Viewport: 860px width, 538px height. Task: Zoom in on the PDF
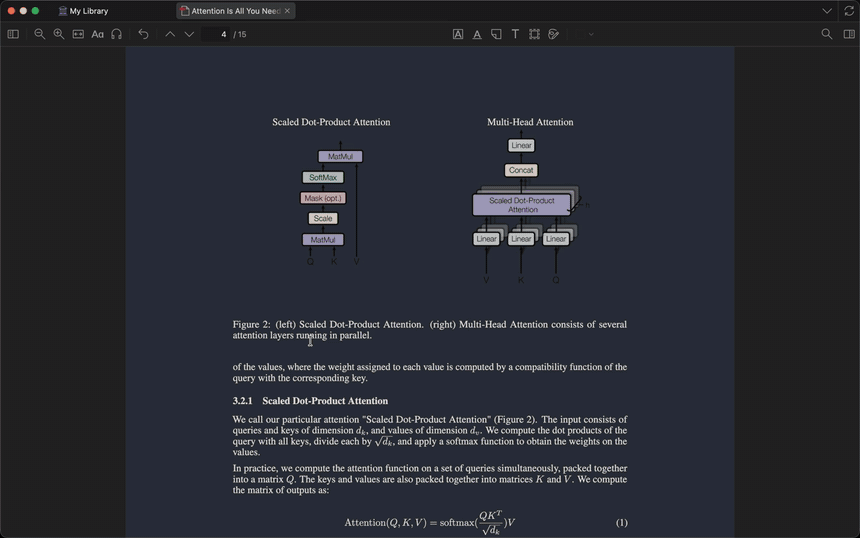[59, 34]
